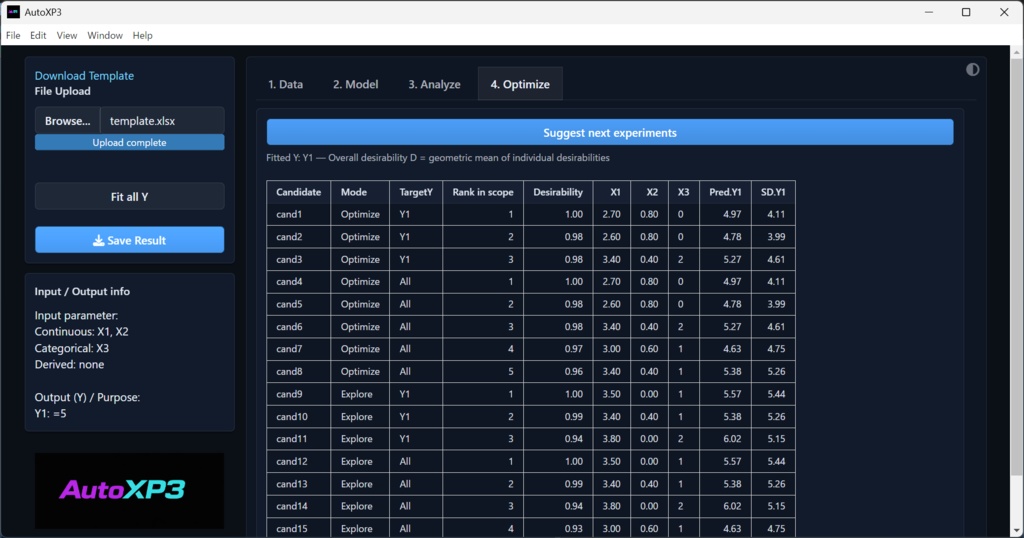
Task: Click the 0.96 desirability value in cand8 row
Action: point(558,371)
